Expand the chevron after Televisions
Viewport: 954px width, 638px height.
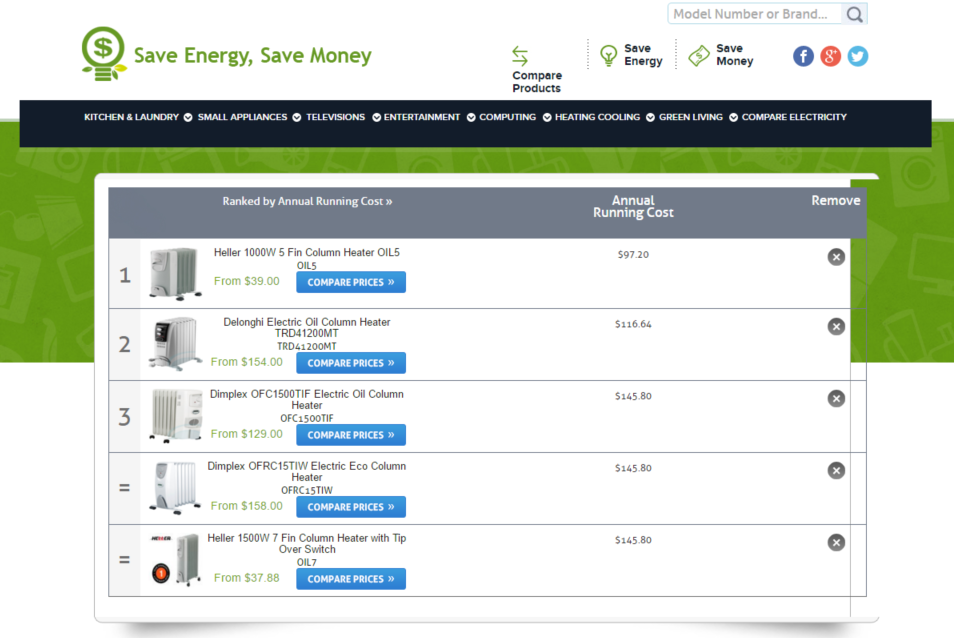377,117
